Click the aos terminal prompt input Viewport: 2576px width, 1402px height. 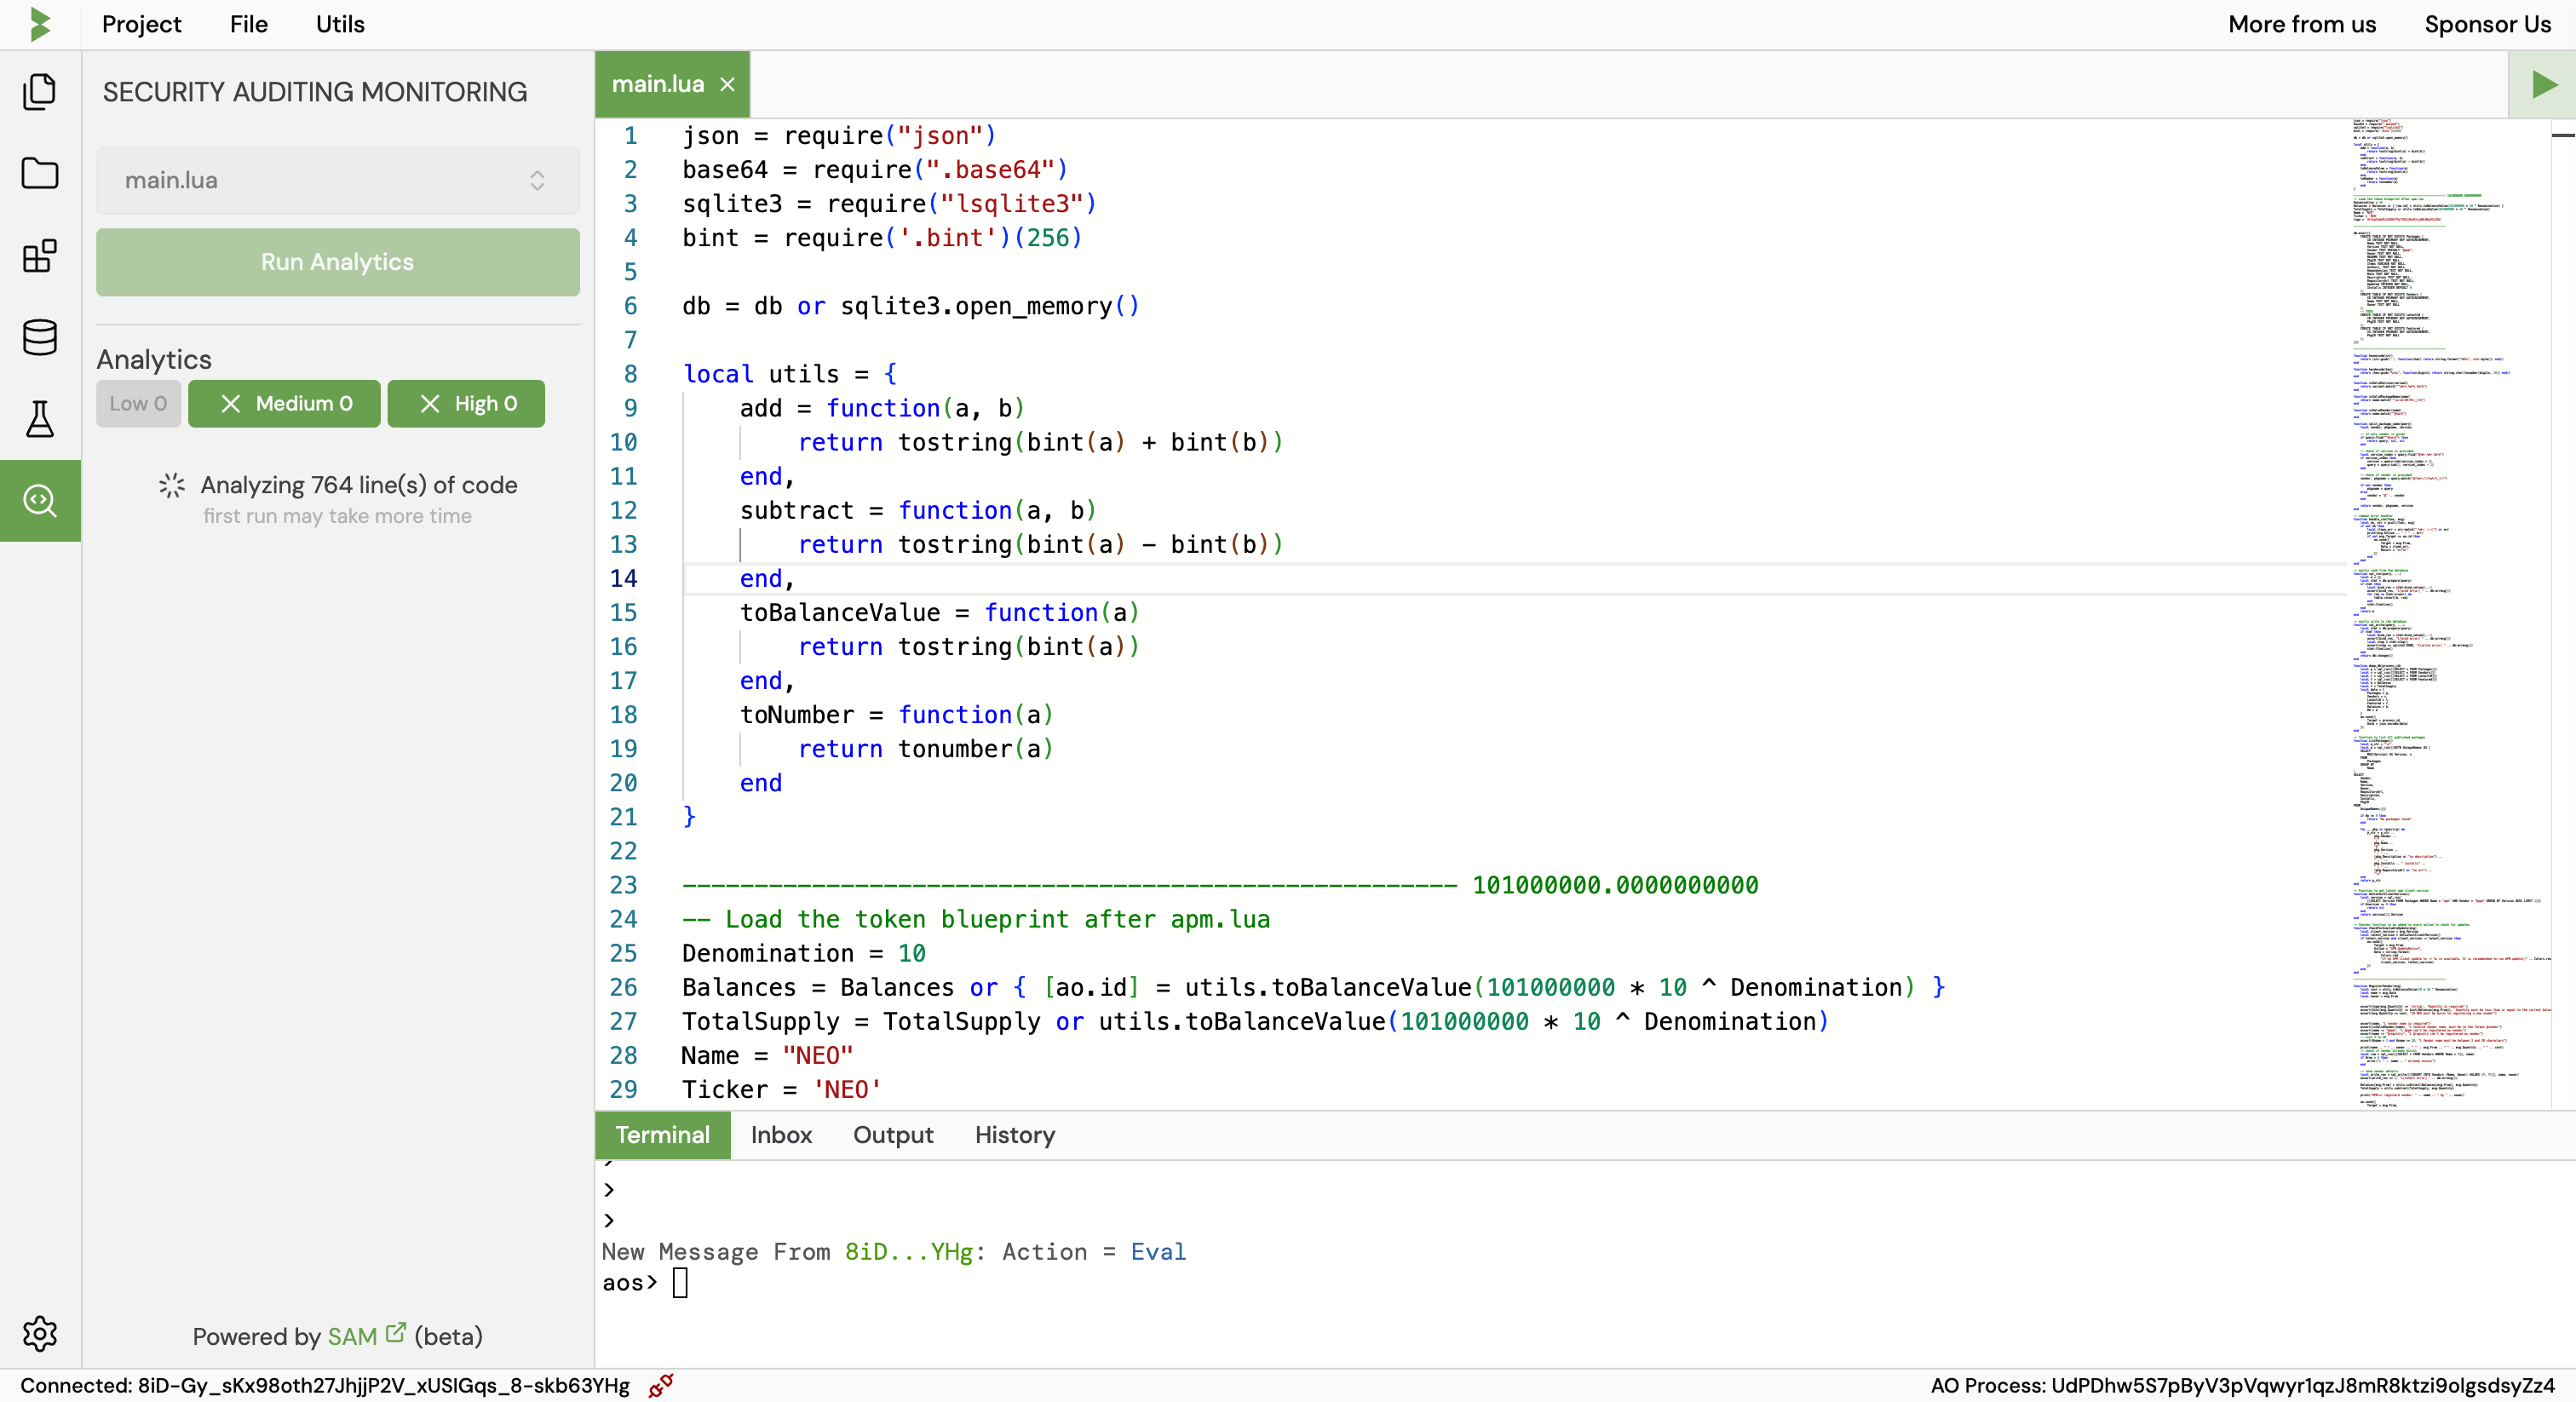pos(680,1282)
